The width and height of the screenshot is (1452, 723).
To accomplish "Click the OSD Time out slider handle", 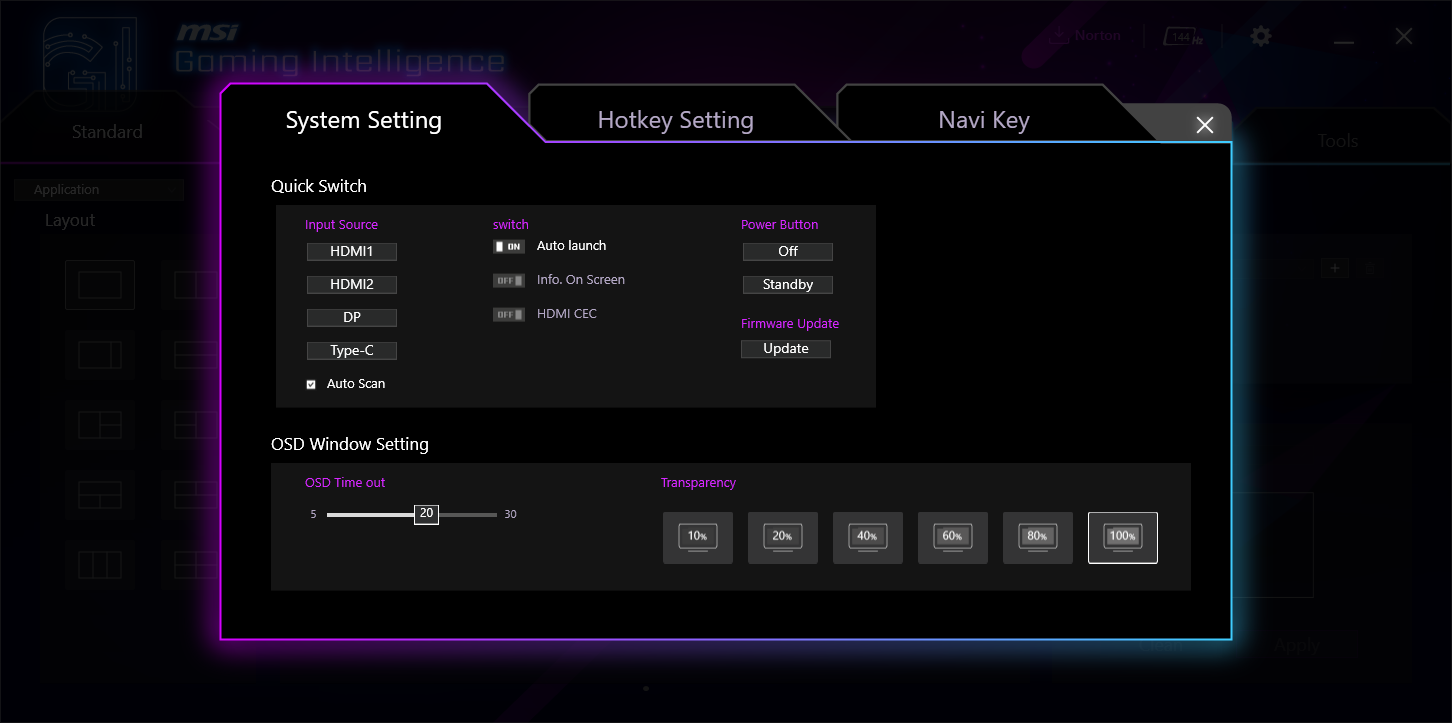I will 426,514.
